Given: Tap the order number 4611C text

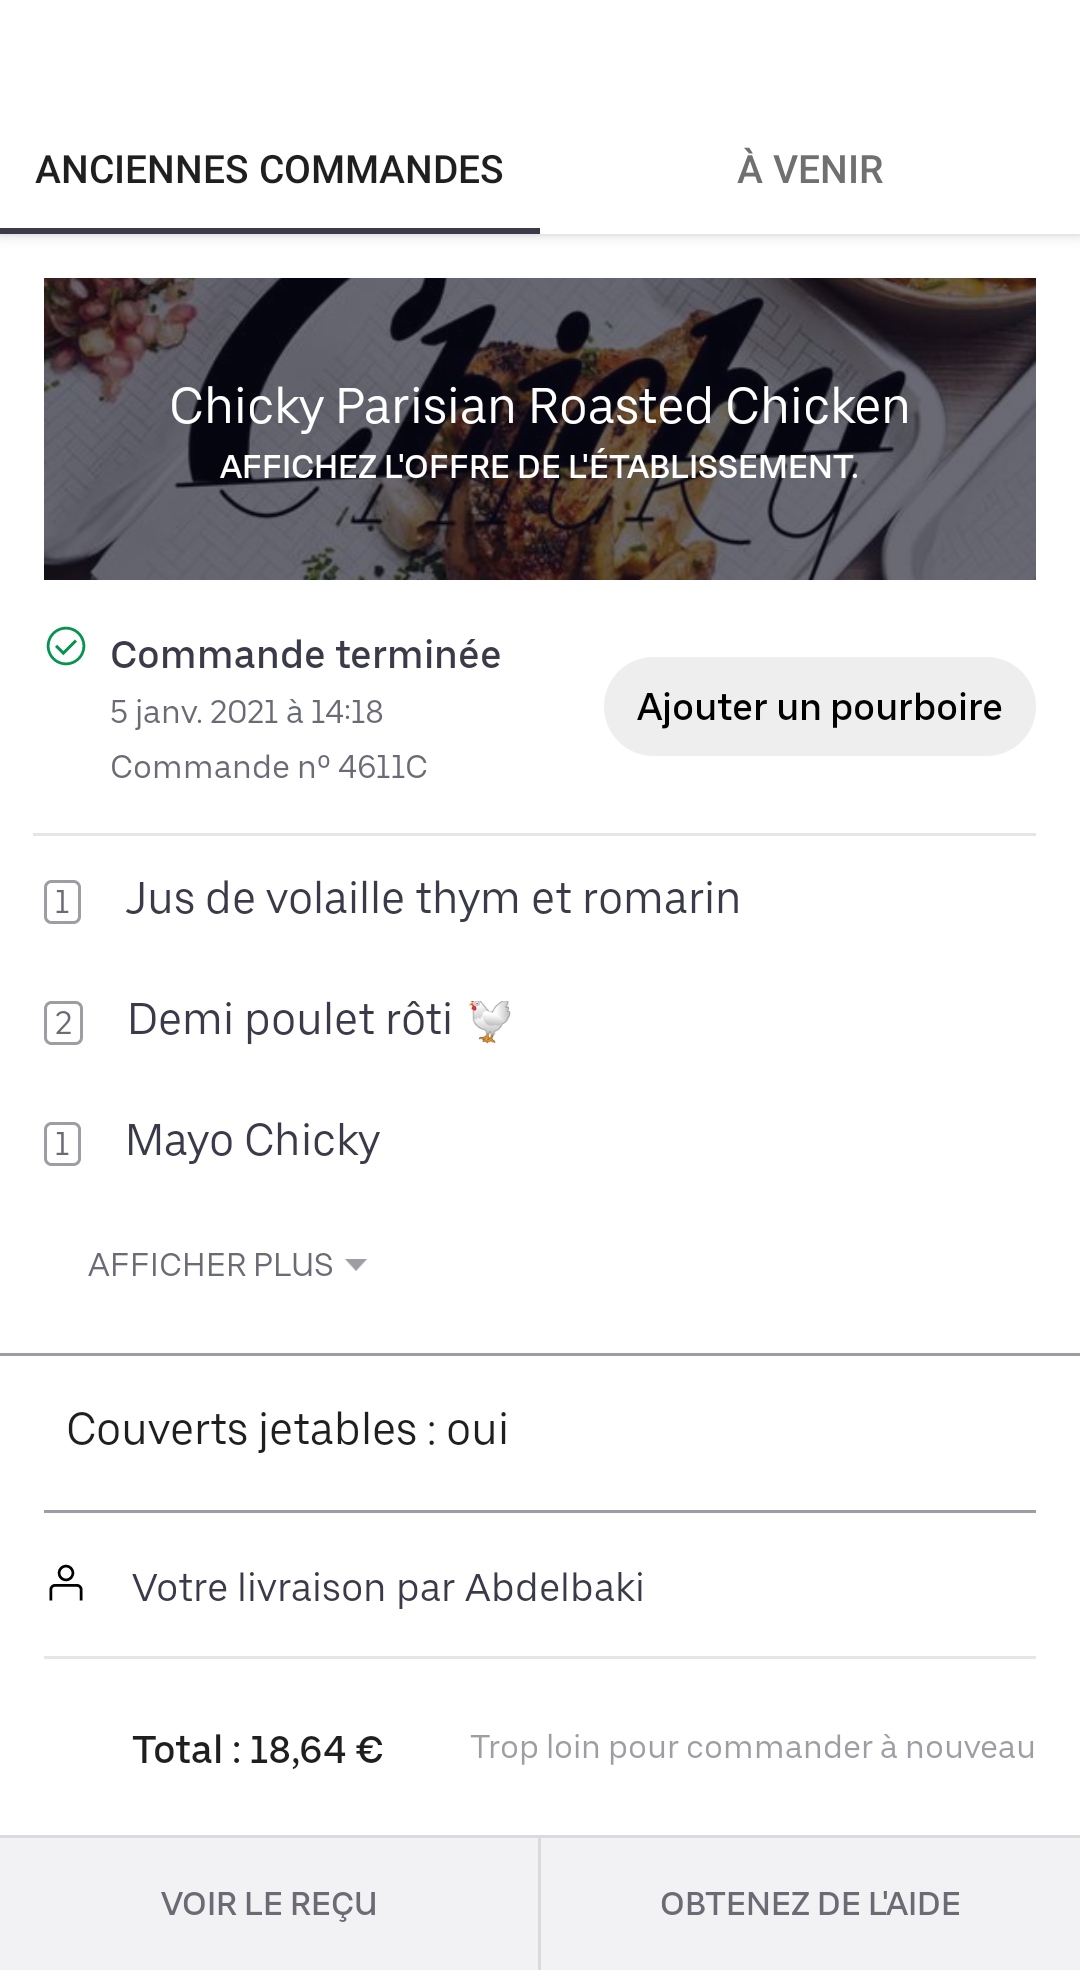Looking at the screenshot, I should click(269, 767).
